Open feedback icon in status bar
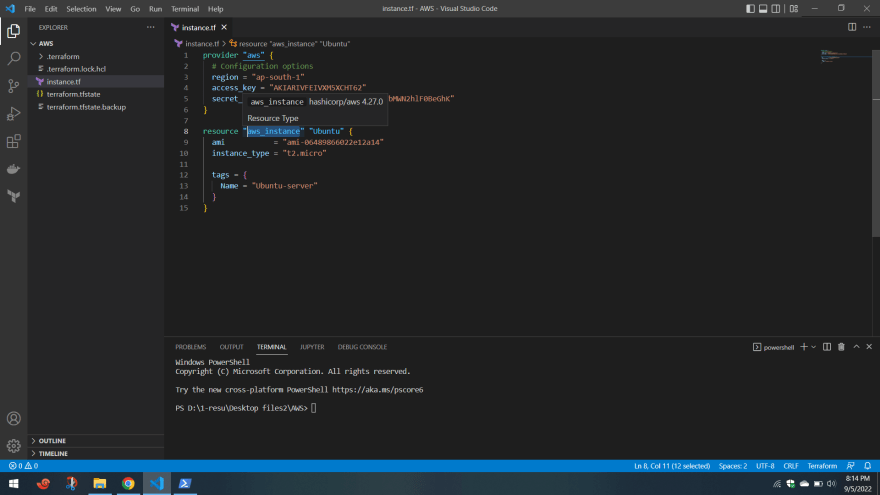Viewport: 880px width, 495px height. click(851, 466)
